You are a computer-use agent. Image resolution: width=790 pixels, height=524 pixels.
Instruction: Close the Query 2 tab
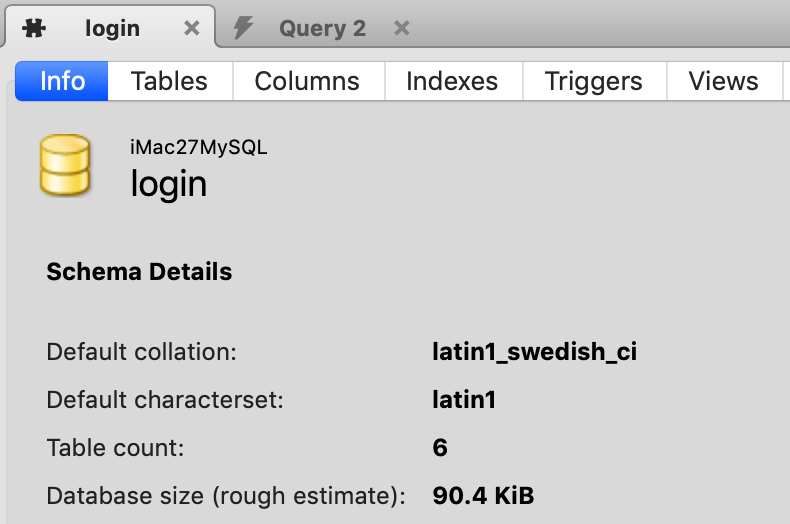[x=402, y=28]
